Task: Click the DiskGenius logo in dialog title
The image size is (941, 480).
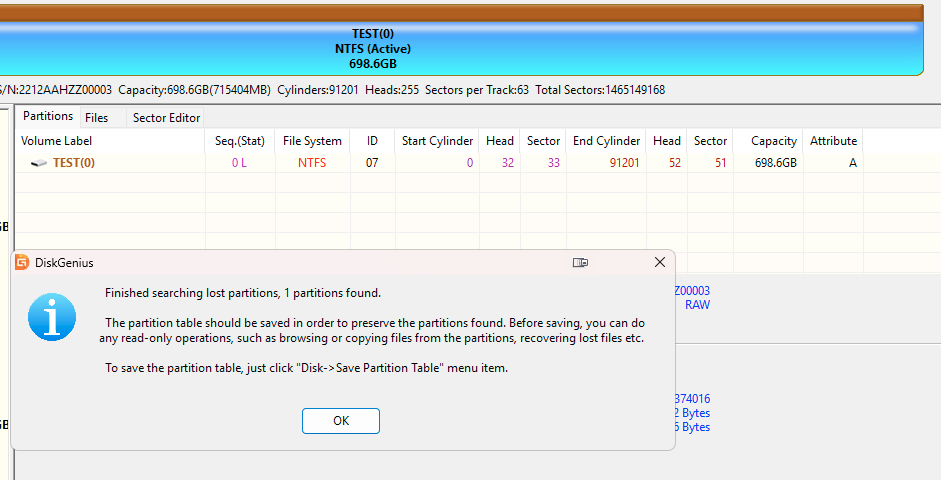Action: [21, 263]
